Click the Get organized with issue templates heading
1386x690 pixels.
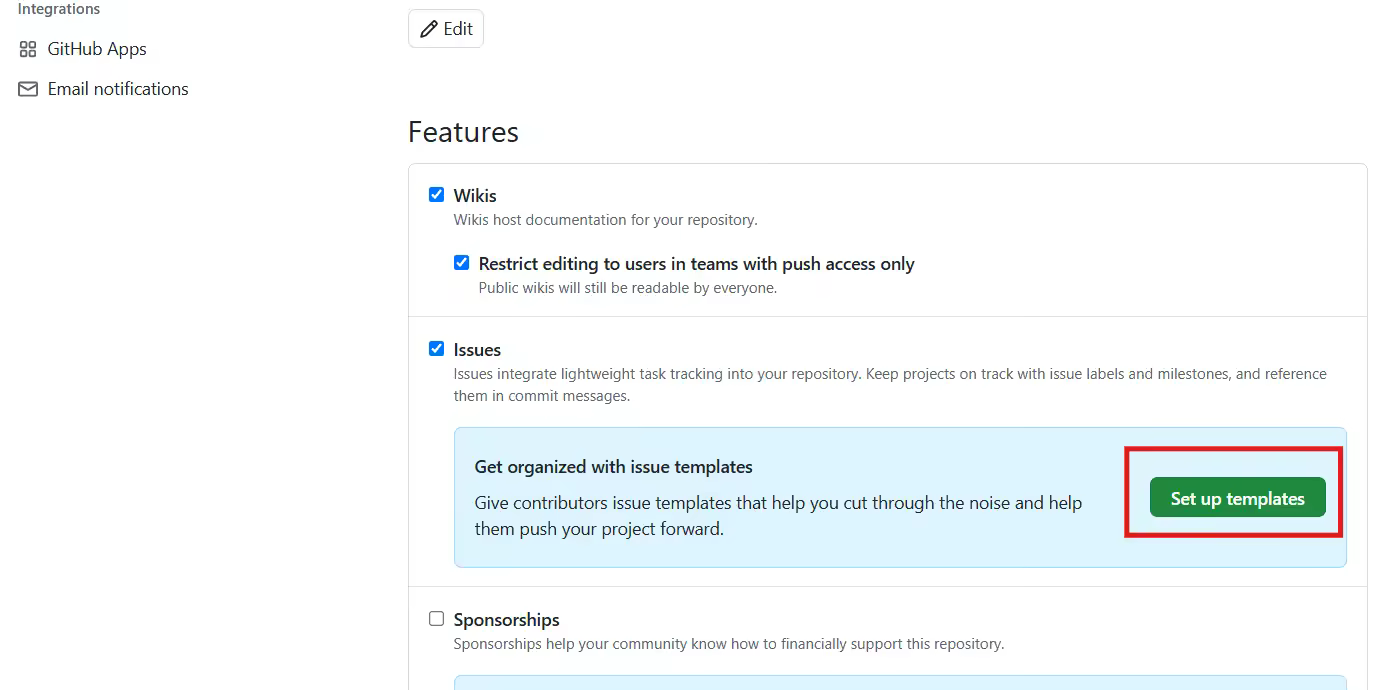tap(615, 466)
